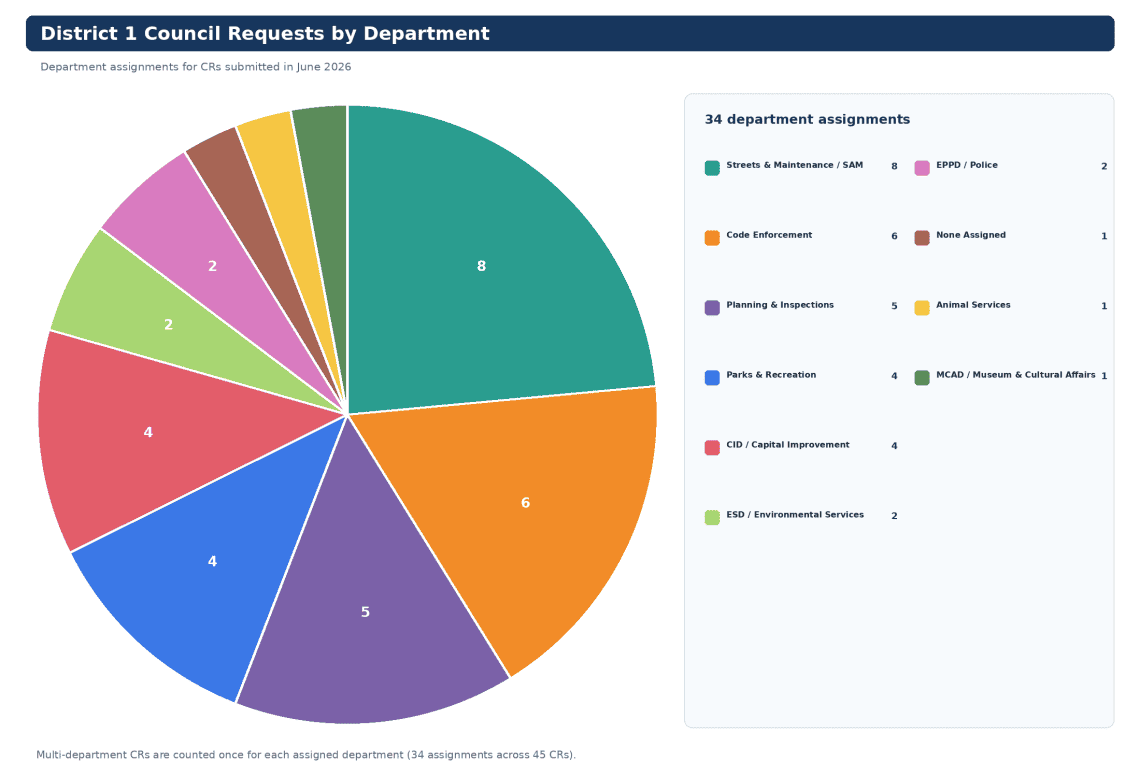
Task: Click the dark green MCAD legend swatch
Action: click(x=922, y=377)
